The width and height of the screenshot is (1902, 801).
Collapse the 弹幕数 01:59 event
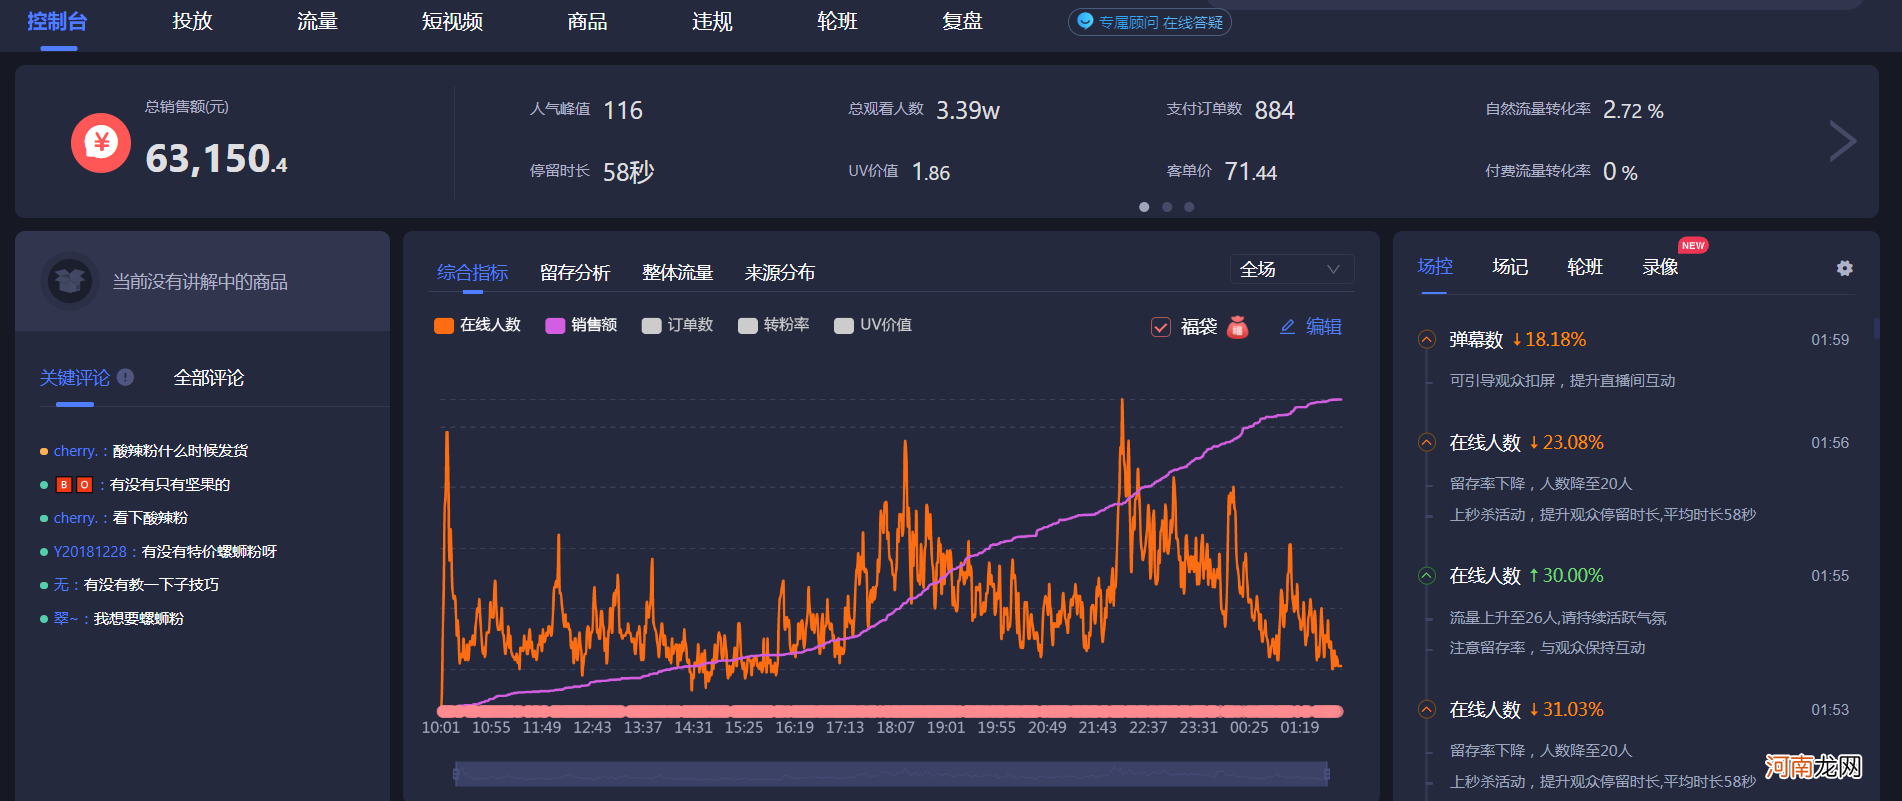[1427, 340]
